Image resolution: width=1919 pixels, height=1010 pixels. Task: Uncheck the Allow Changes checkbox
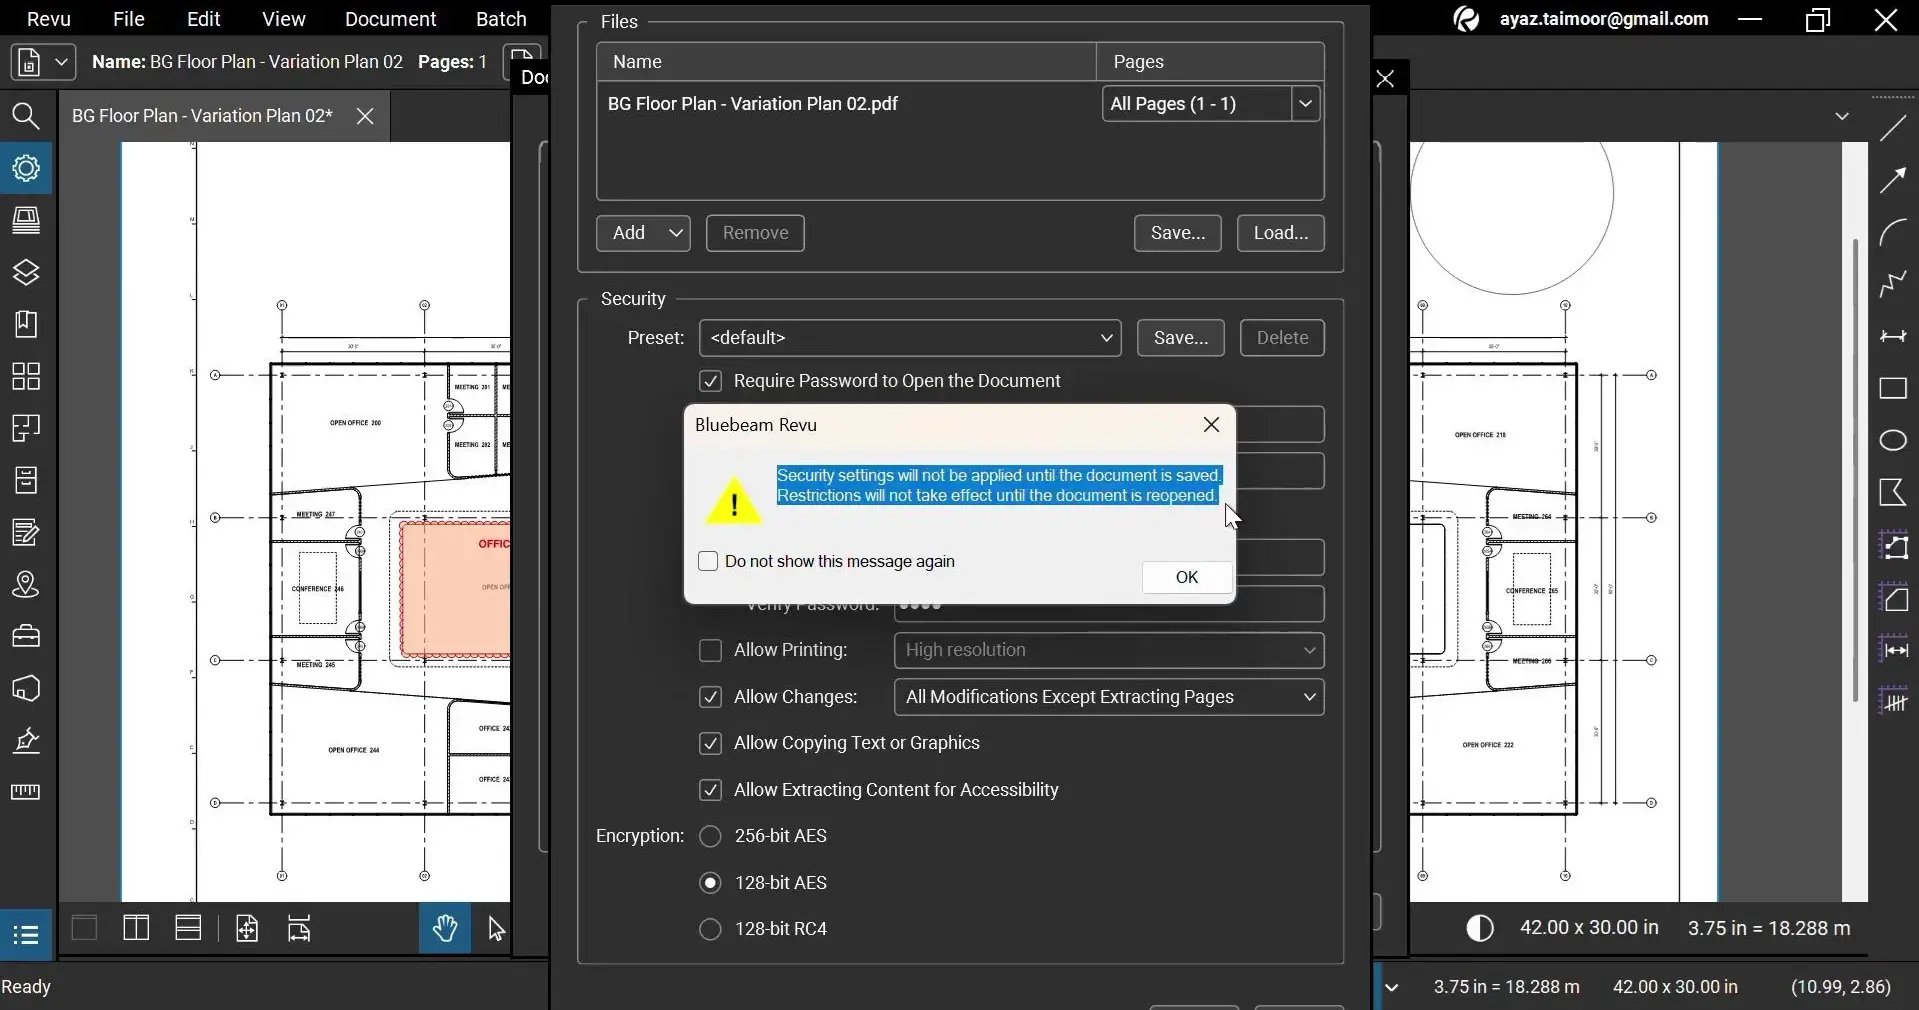[710, 697]
